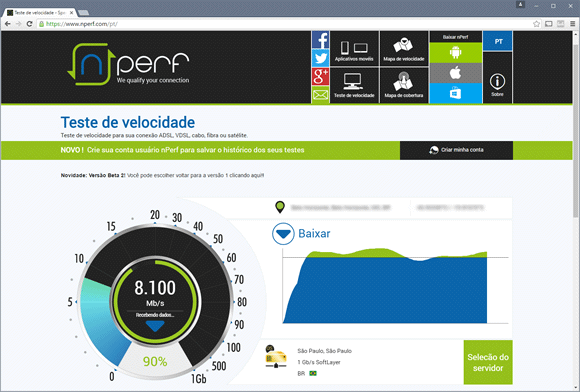This screenshot has width=580, height=392.
Task: Click the nPerf logo
Action: (x=128, y=64)
